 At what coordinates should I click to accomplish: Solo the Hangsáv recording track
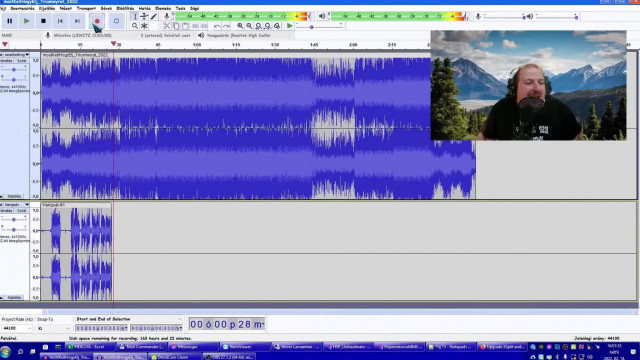click(x=22, y=211)
